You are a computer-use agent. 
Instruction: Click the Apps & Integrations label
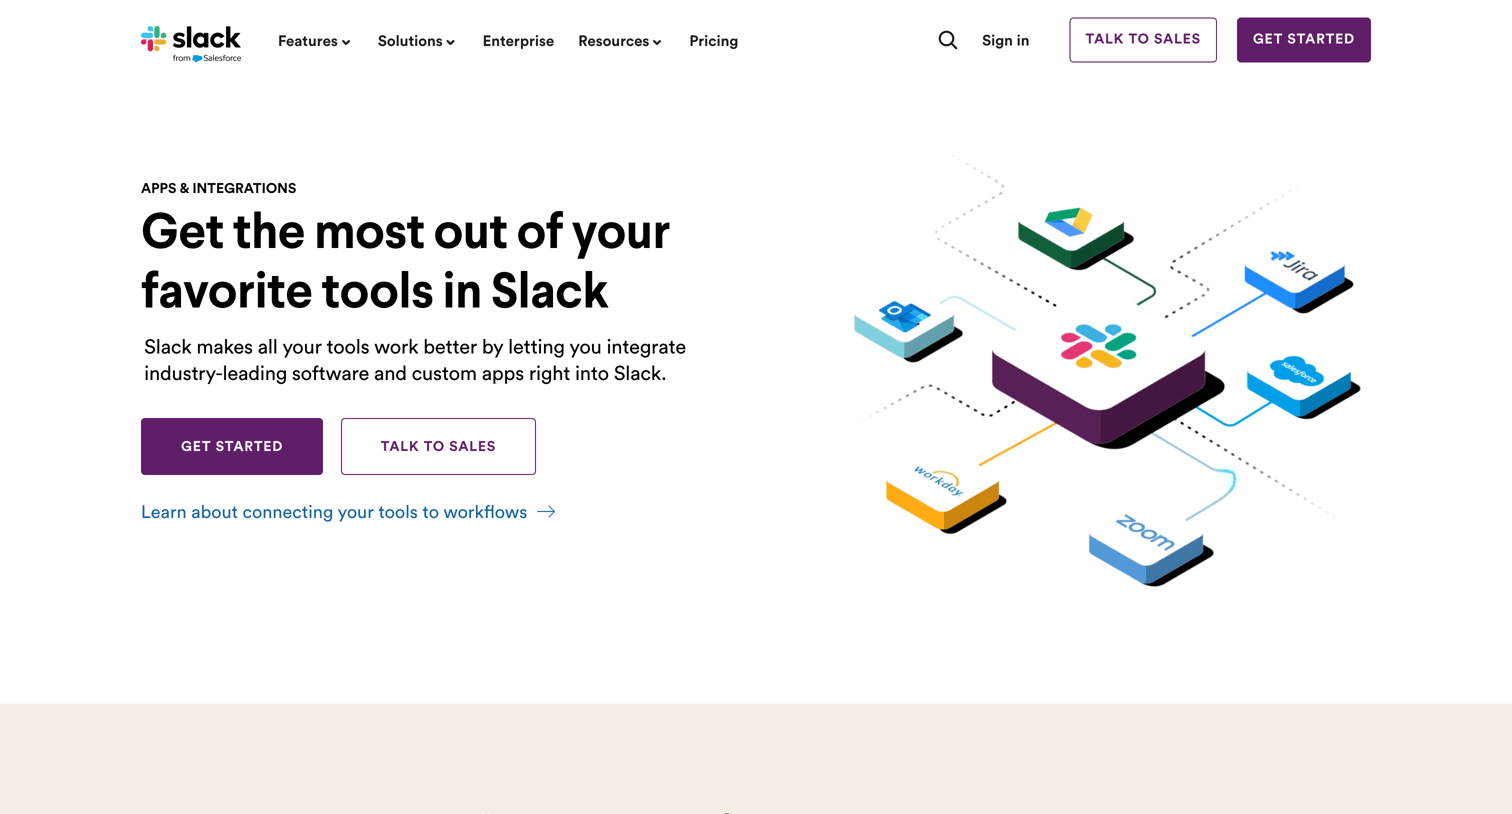tap(218, 188)
